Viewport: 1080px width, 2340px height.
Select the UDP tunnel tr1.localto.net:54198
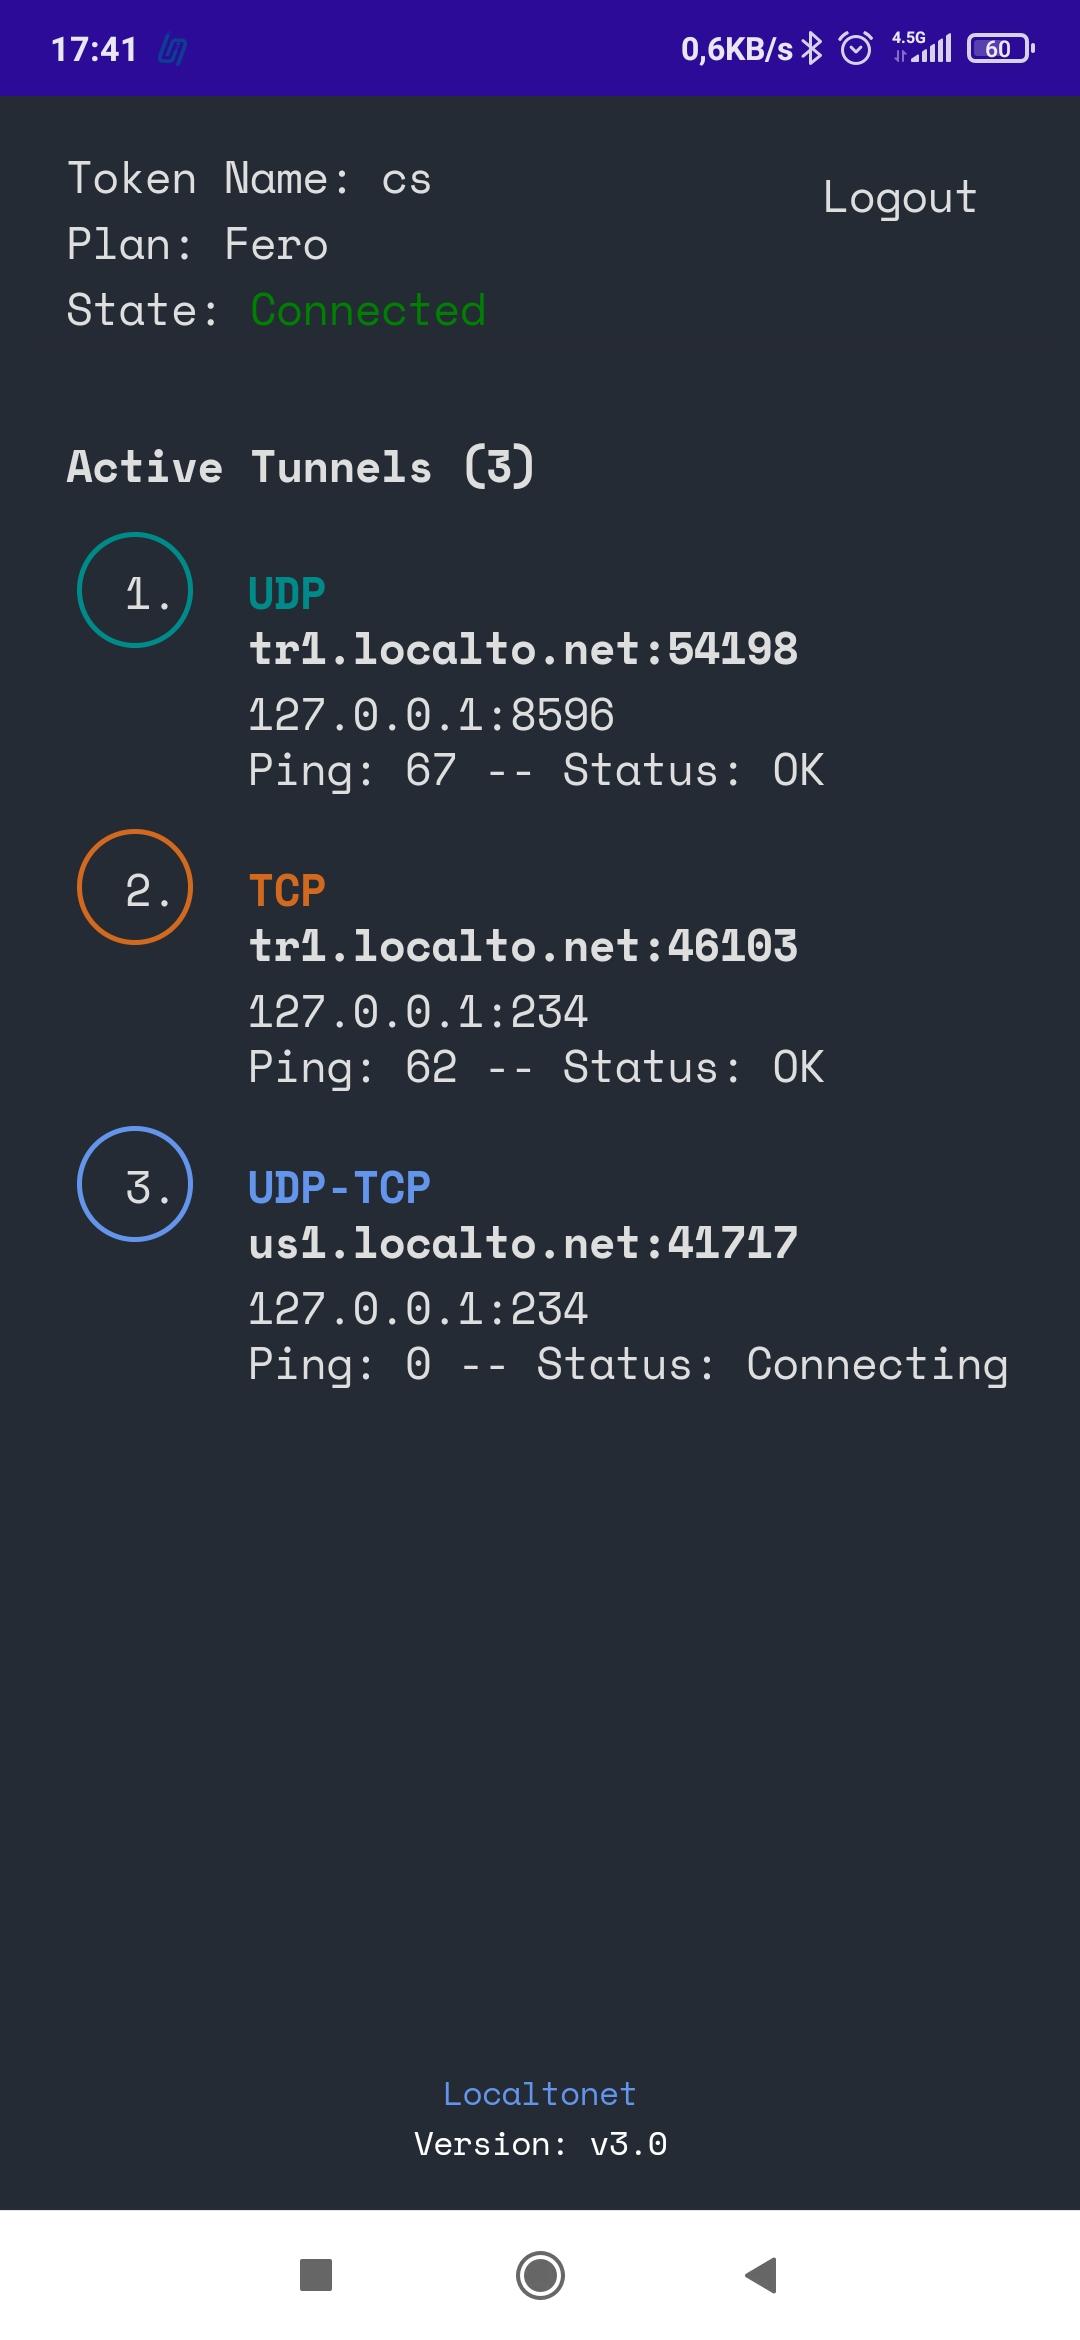click(x=523, y=649)
